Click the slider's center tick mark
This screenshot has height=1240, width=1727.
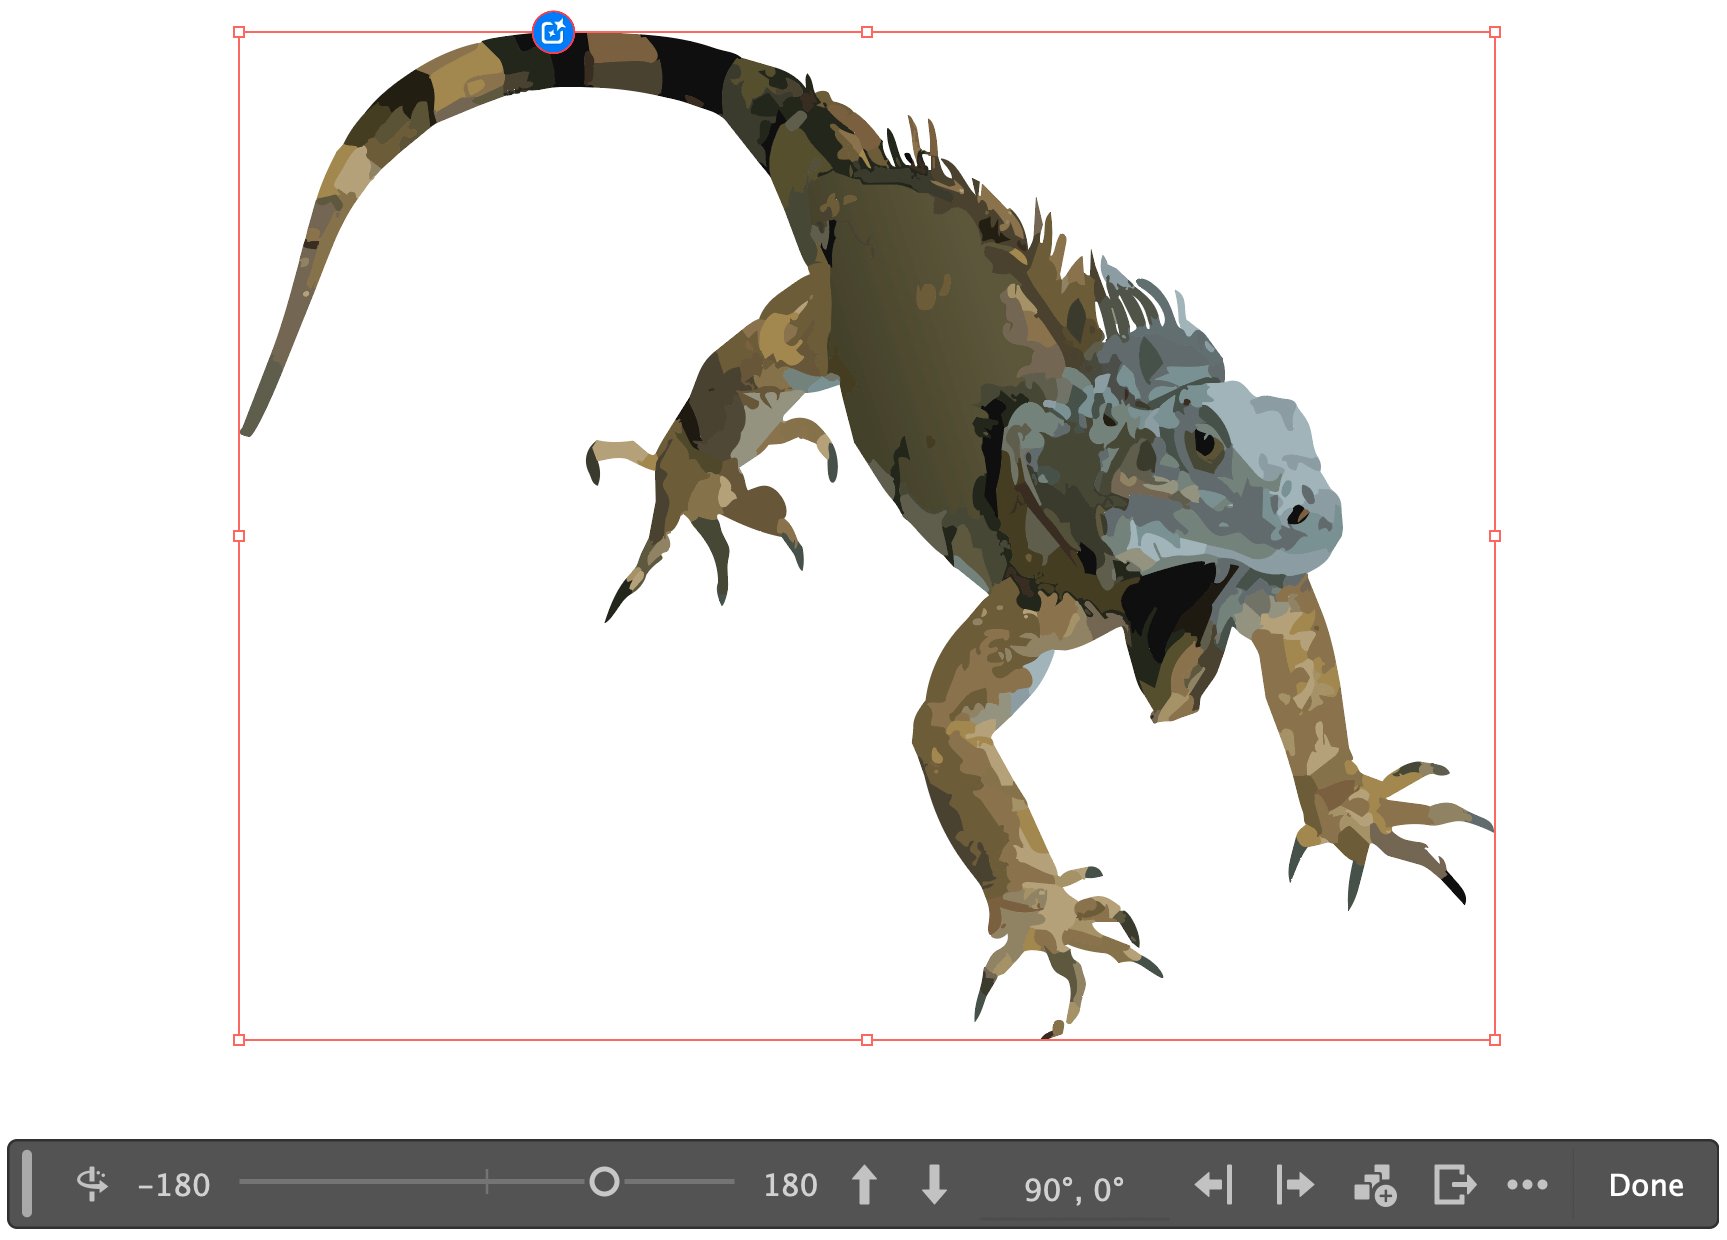point(487,1182)
